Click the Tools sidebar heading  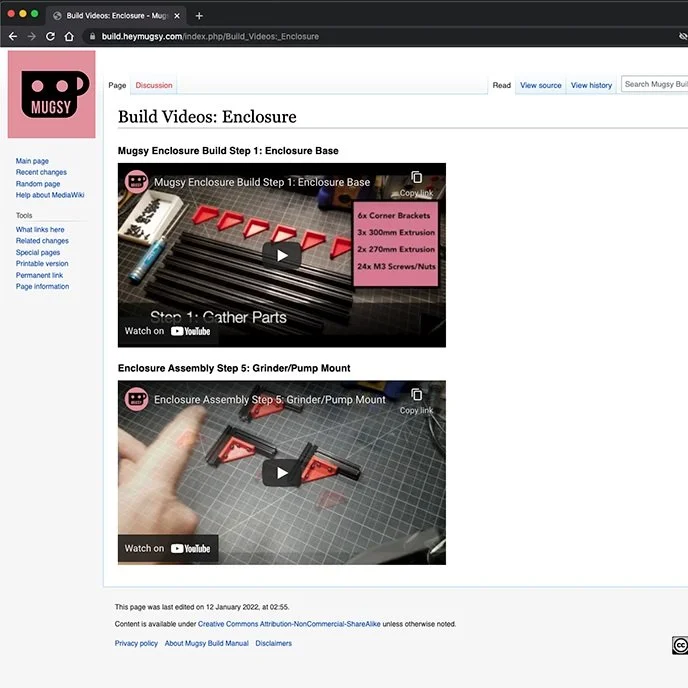pyautogui.click(x=24, y=215)
